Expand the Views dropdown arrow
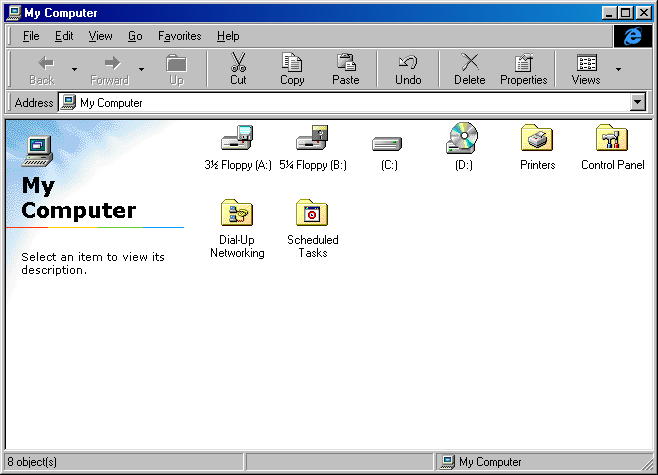658x475 pixels. pos(618,69)
